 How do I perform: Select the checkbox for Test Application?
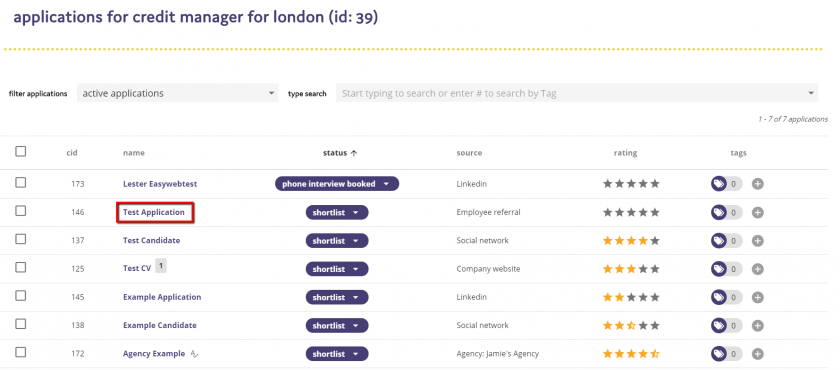20,212
